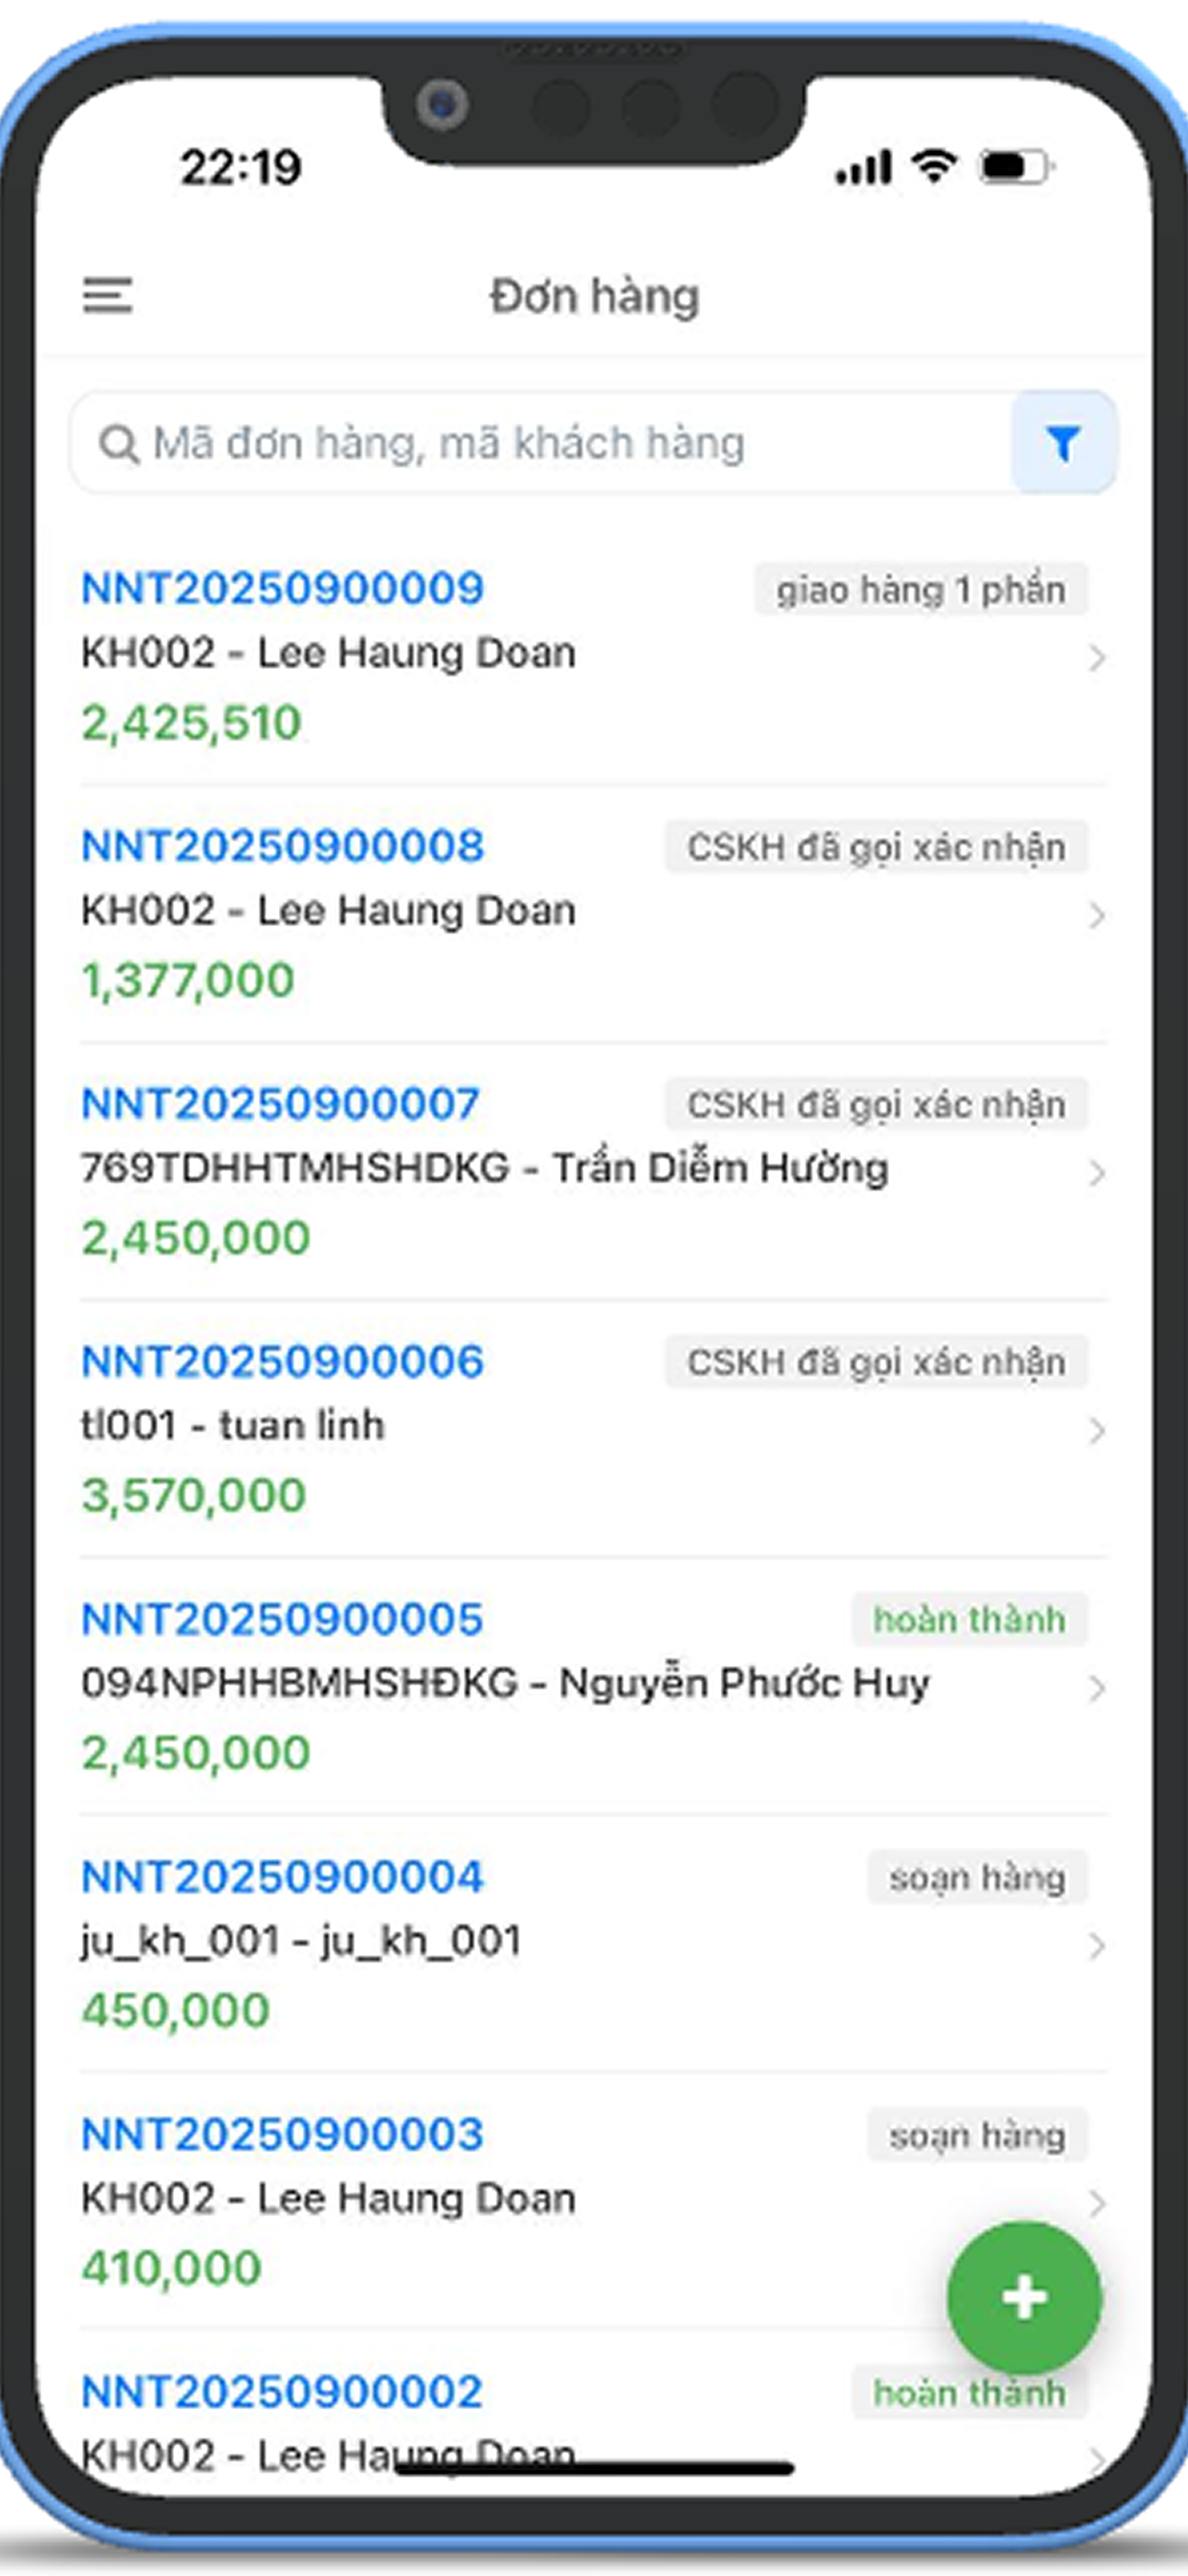Open order link NNT20250900008
The width and height of the screenshot is (1188, 2576).
(x=283, y=846)
